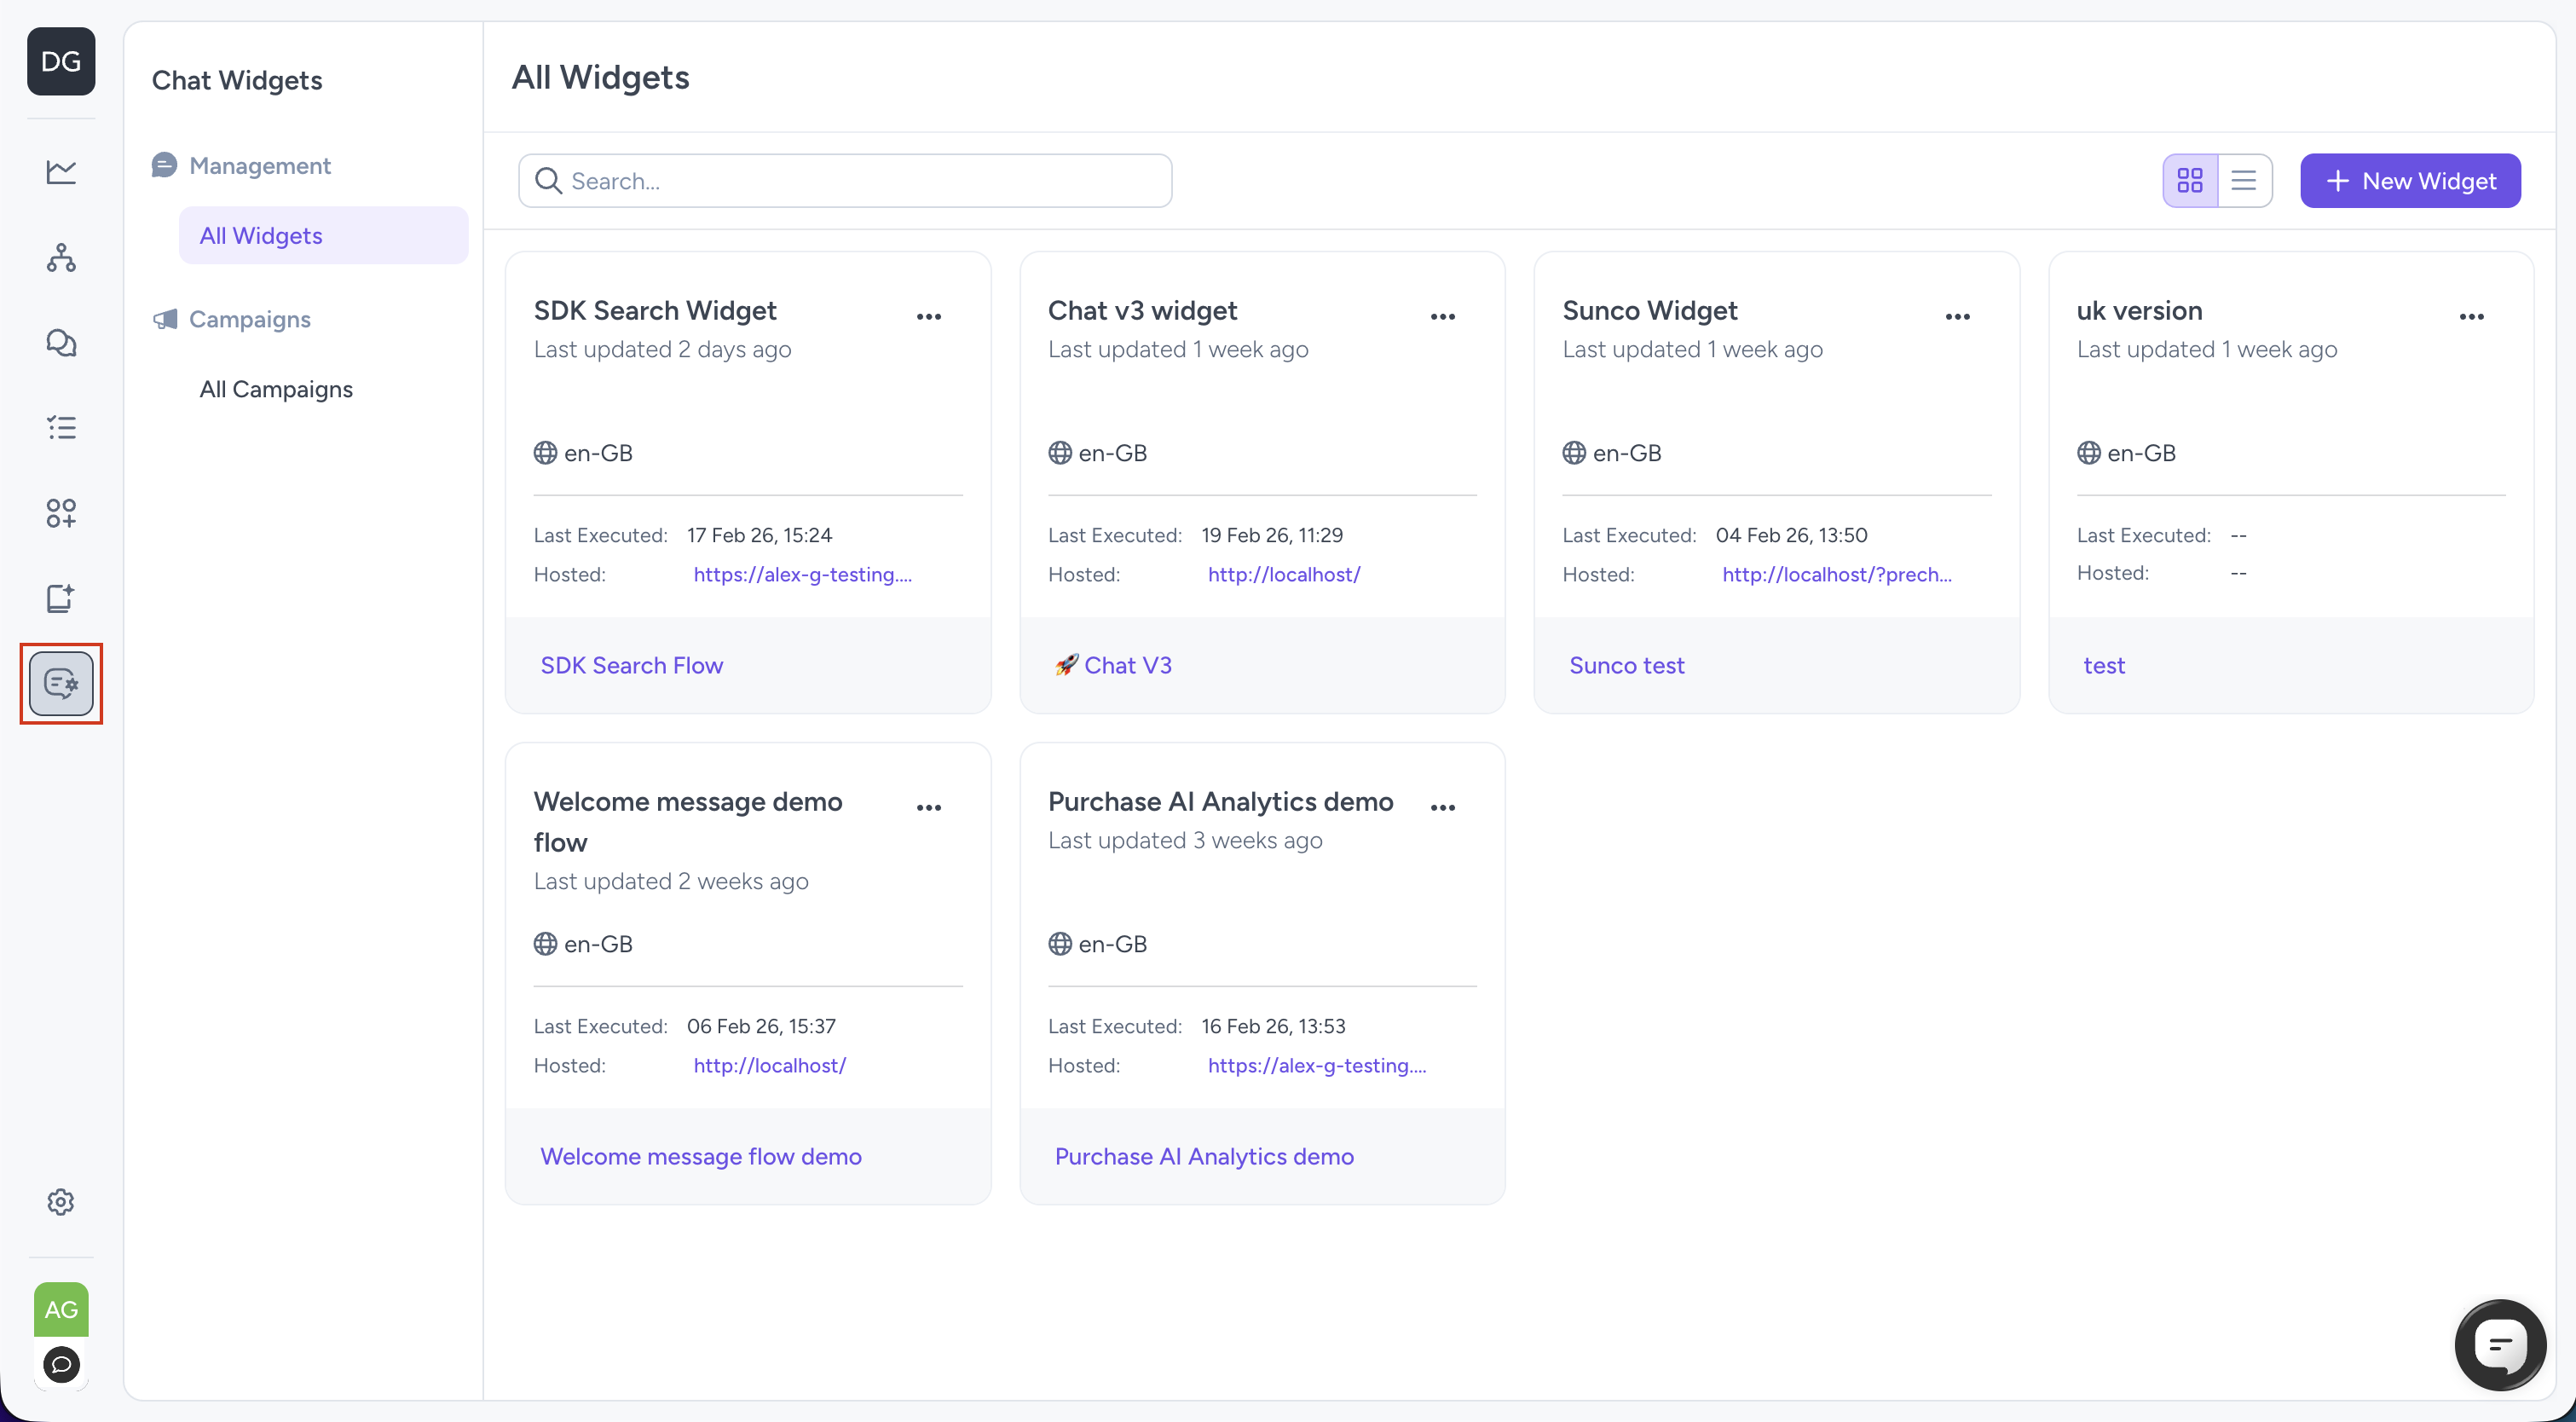Select the chat widget settings sidebar icon
This screenshot has height=1422, width=2576.
coord(61,684)
